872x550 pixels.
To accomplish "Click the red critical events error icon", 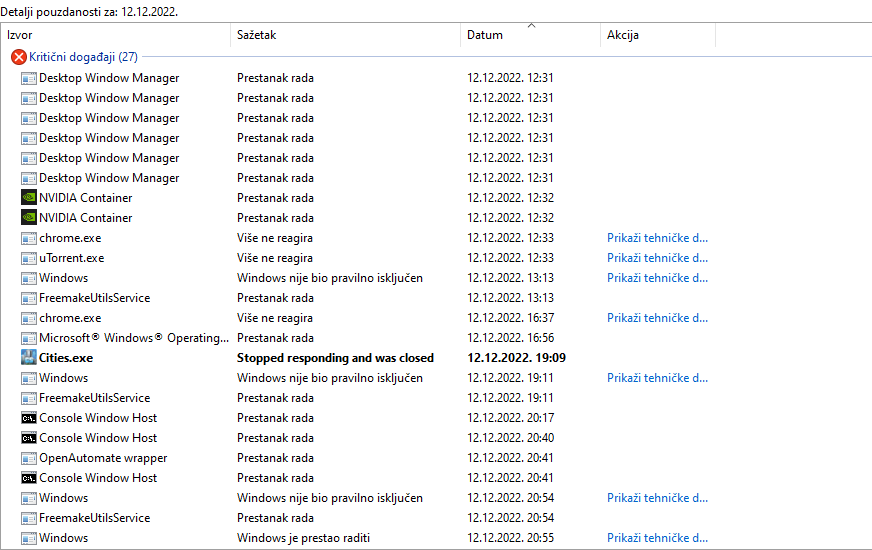I will click(19, 57).
